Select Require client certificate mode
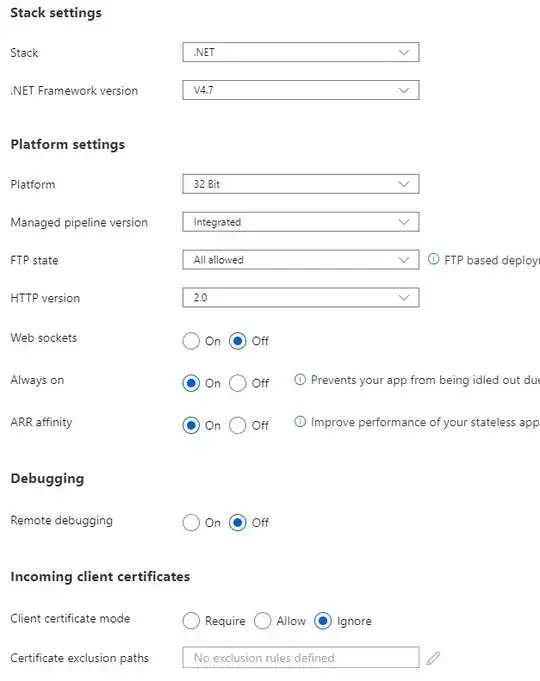Image resolution: width=540 pixels, height=681 pixels. point(191,621)
